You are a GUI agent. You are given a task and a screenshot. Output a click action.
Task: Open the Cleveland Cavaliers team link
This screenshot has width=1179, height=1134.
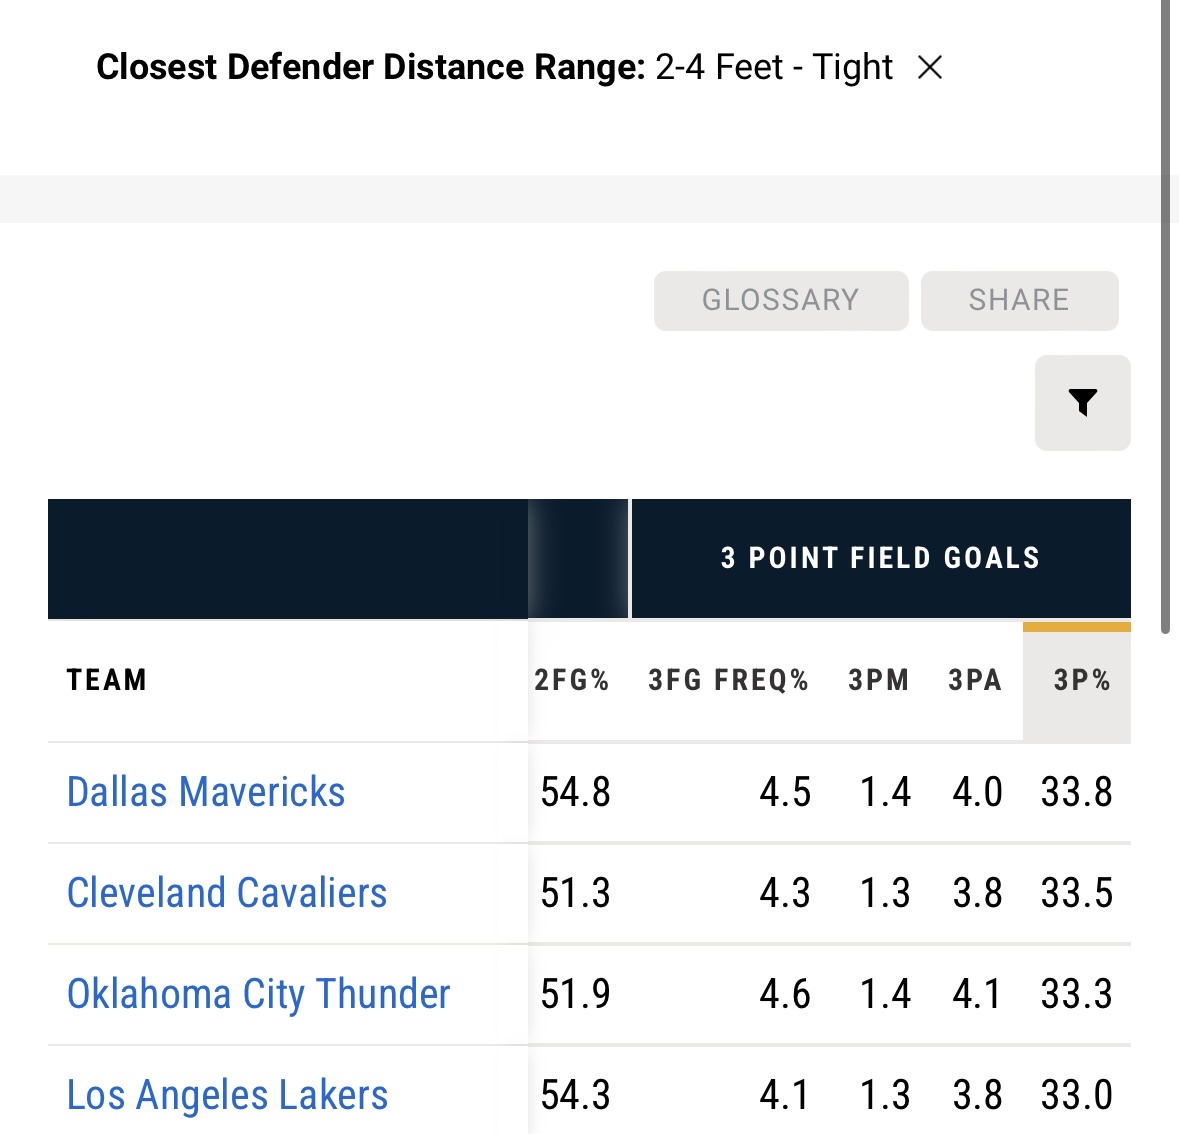(227, 893)
